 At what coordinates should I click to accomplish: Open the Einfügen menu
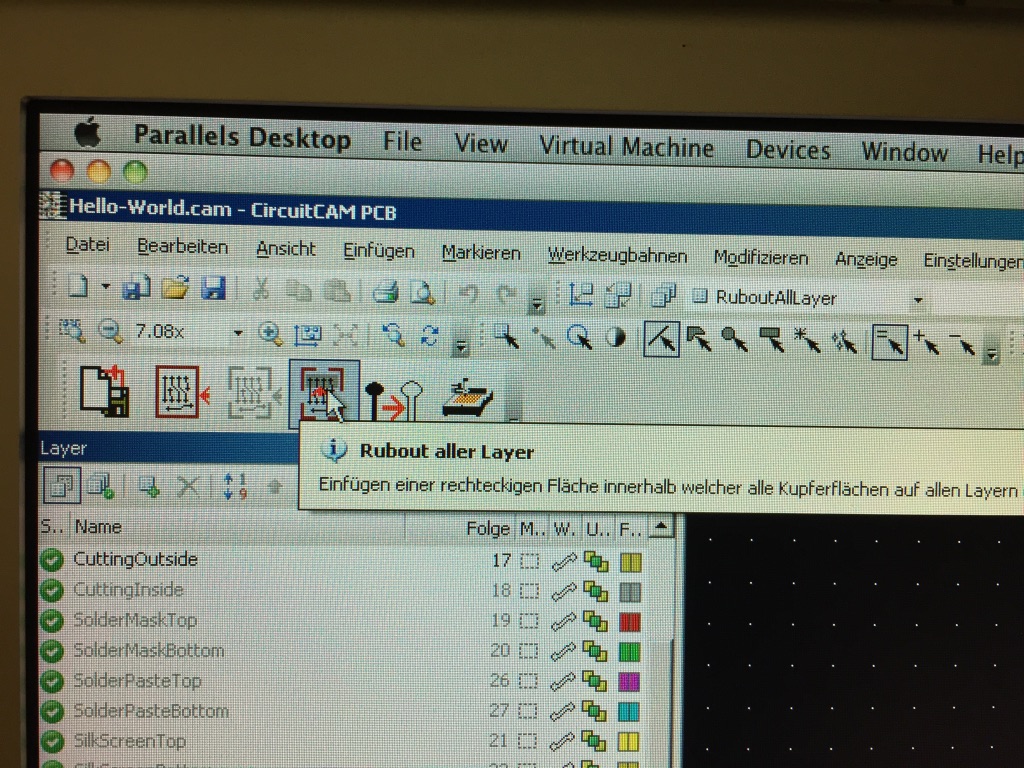[x=379, y=251]
